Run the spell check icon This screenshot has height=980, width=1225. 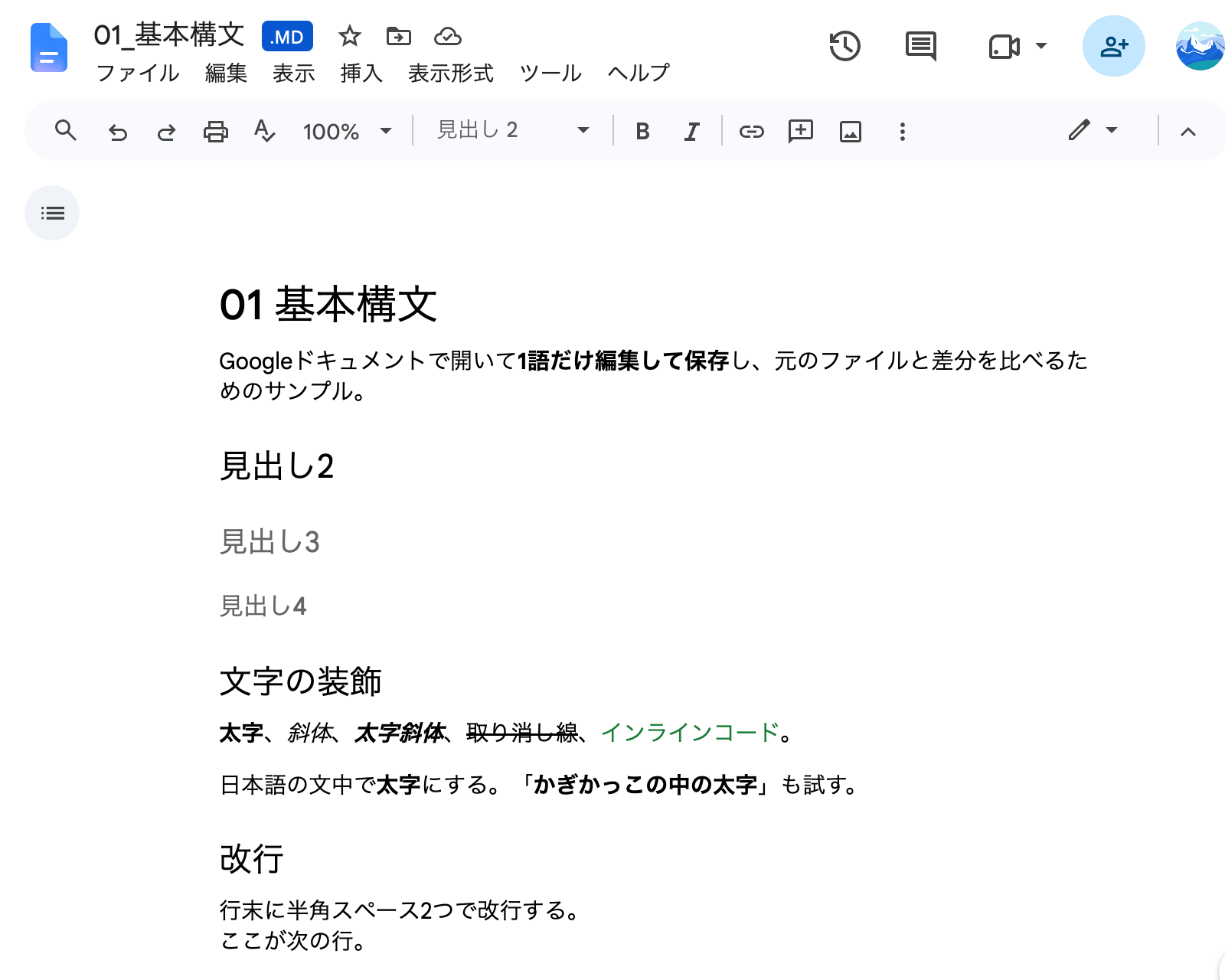click(x=264, y=131)
